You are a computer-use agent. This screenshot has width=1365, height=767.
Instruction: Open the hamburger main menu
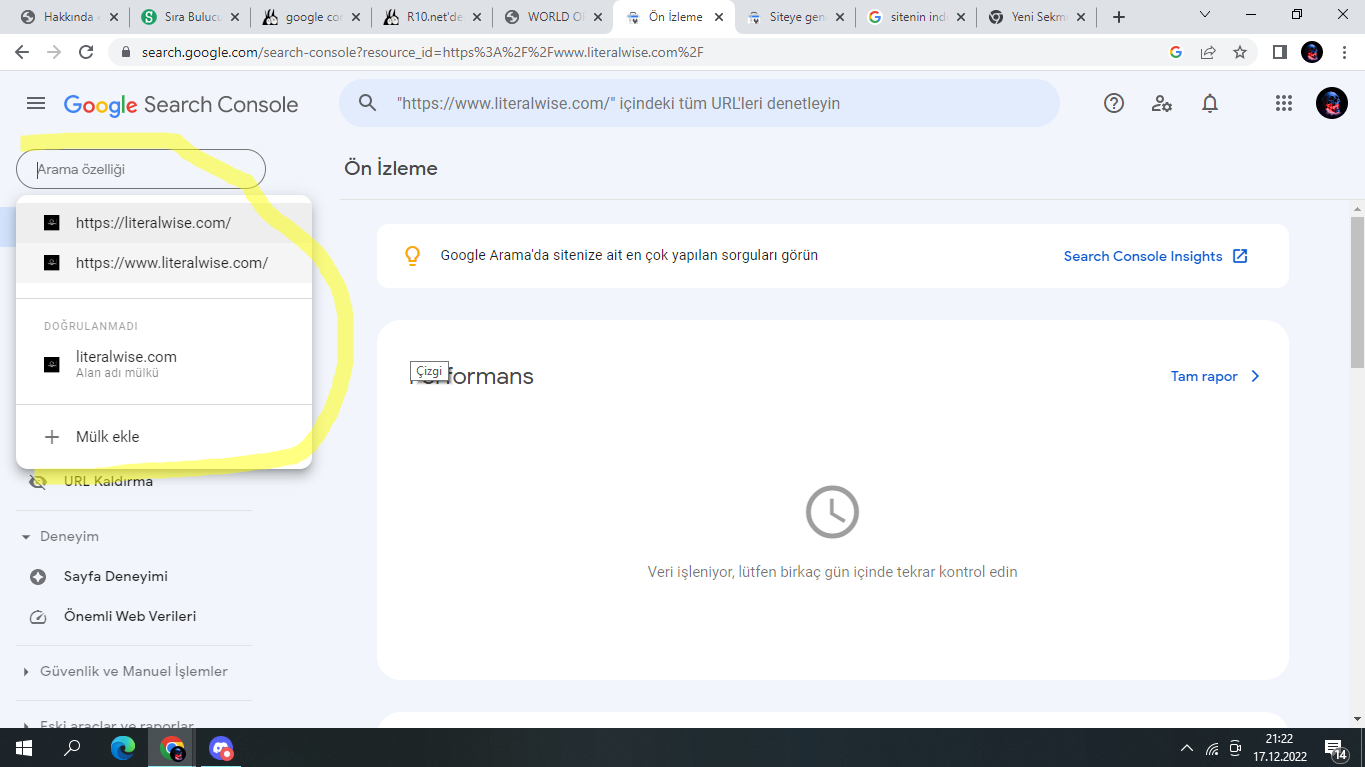point(36,103)
